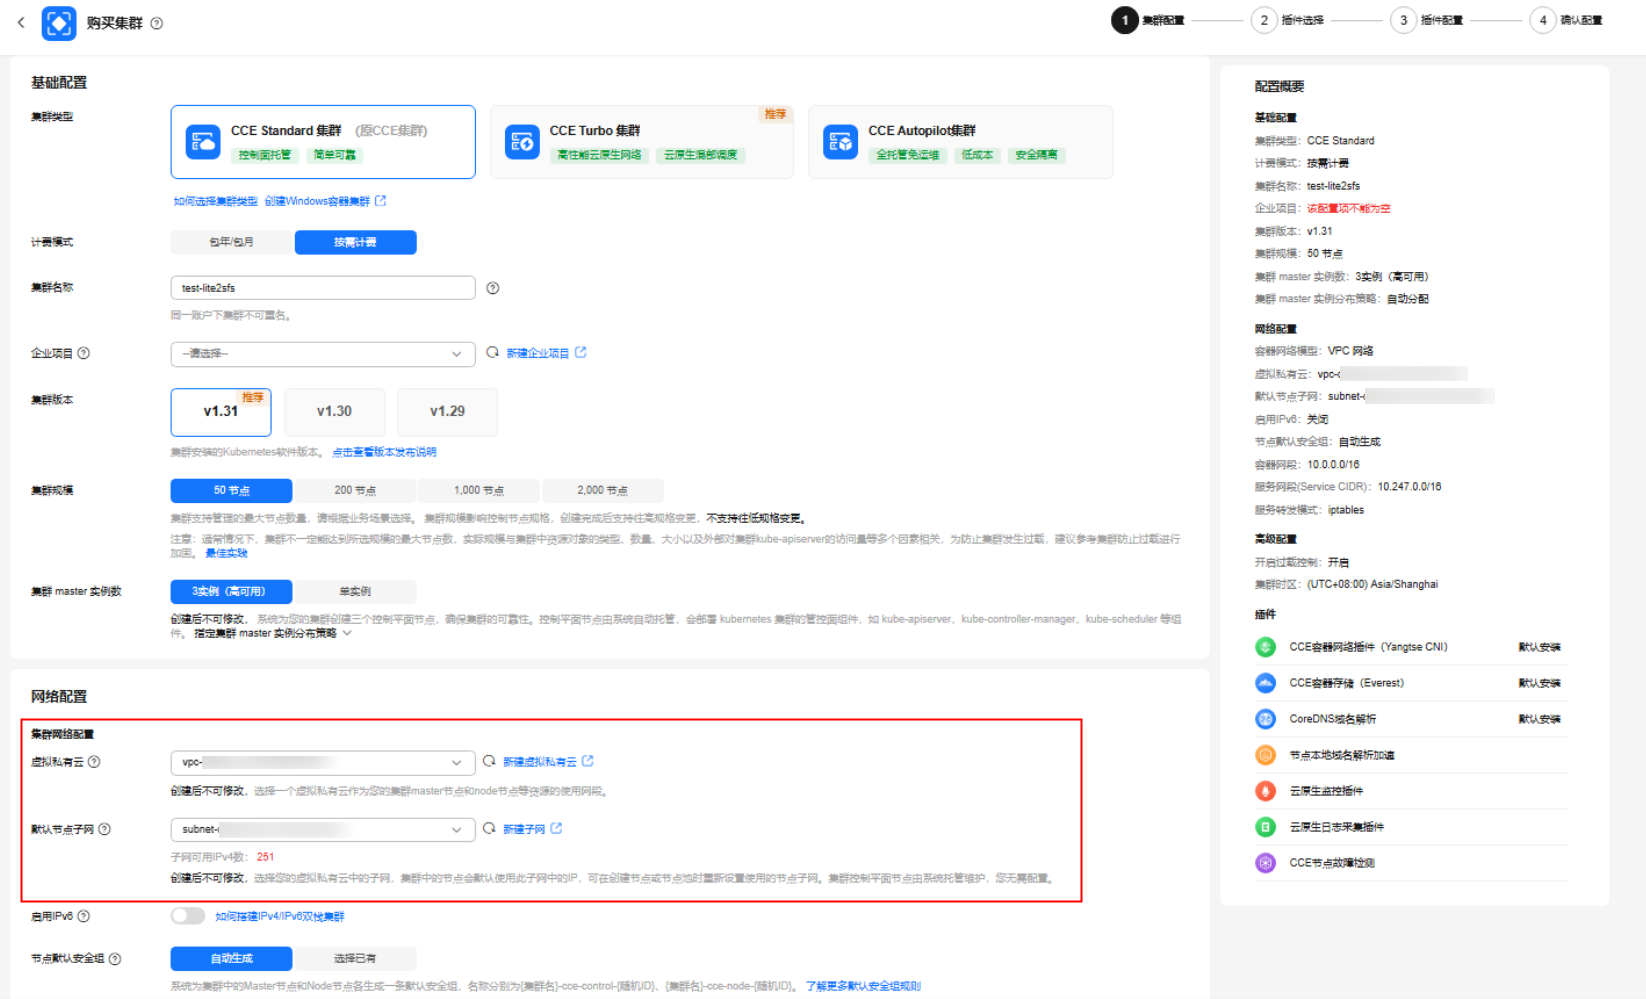Open 新建虚拟私有云 link

540,762
